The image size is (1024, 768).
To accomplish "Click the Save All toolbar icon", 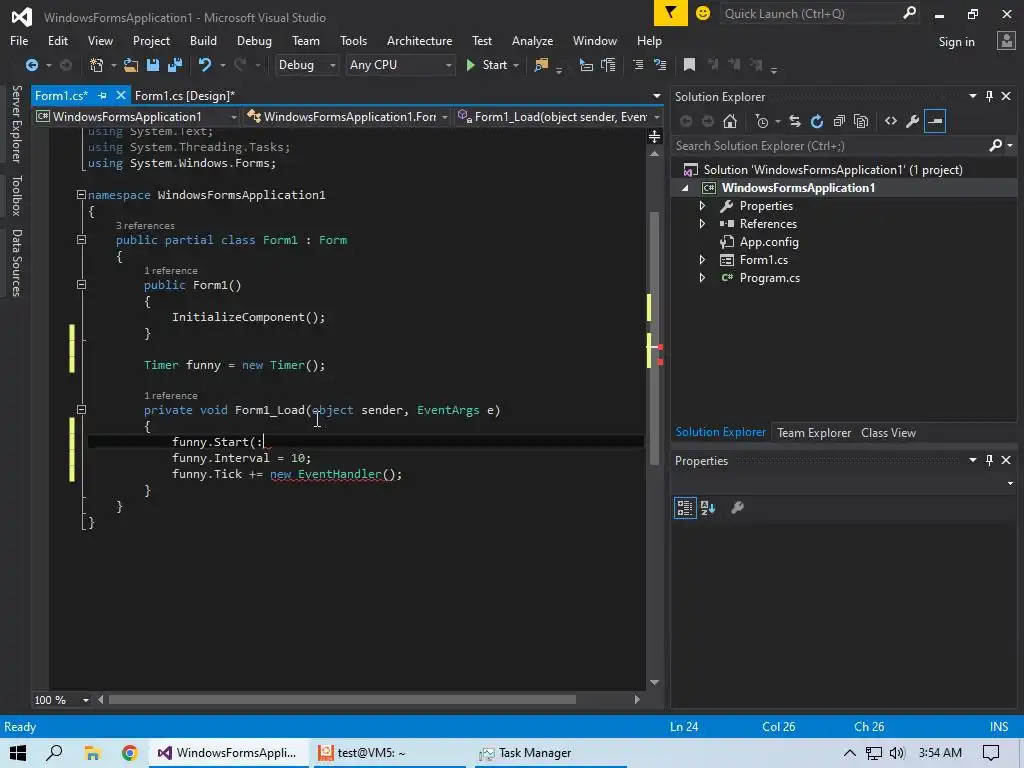I will pyautogui.click(x=175, y=65).
